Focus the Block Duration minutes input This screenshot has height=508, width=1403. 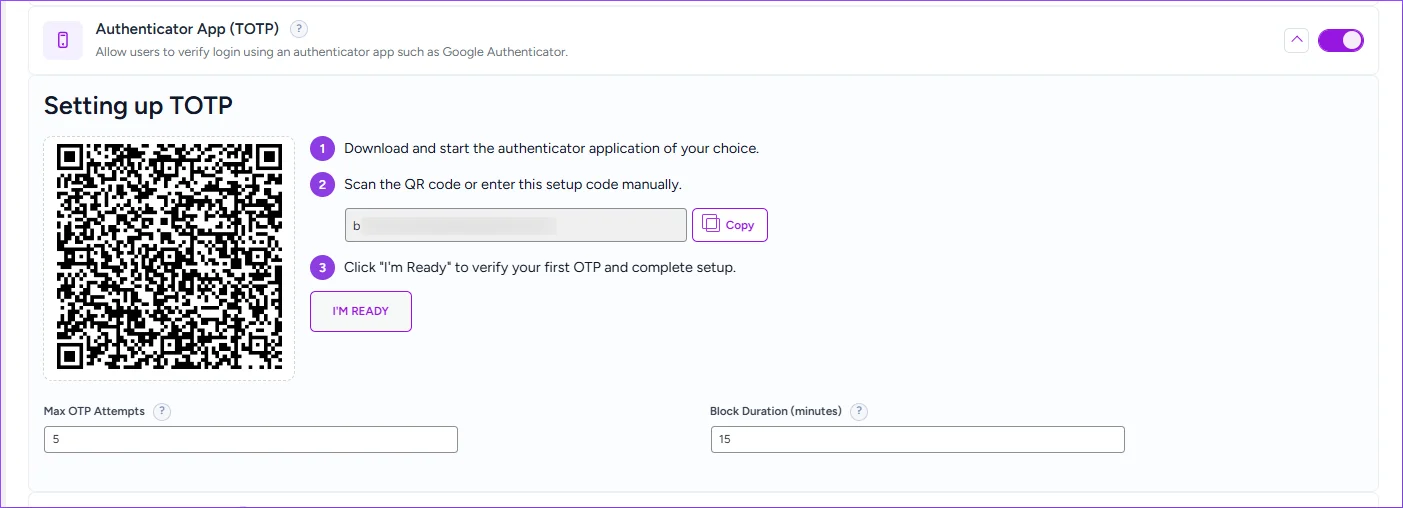pyautogui.click(x=918, y=439)
